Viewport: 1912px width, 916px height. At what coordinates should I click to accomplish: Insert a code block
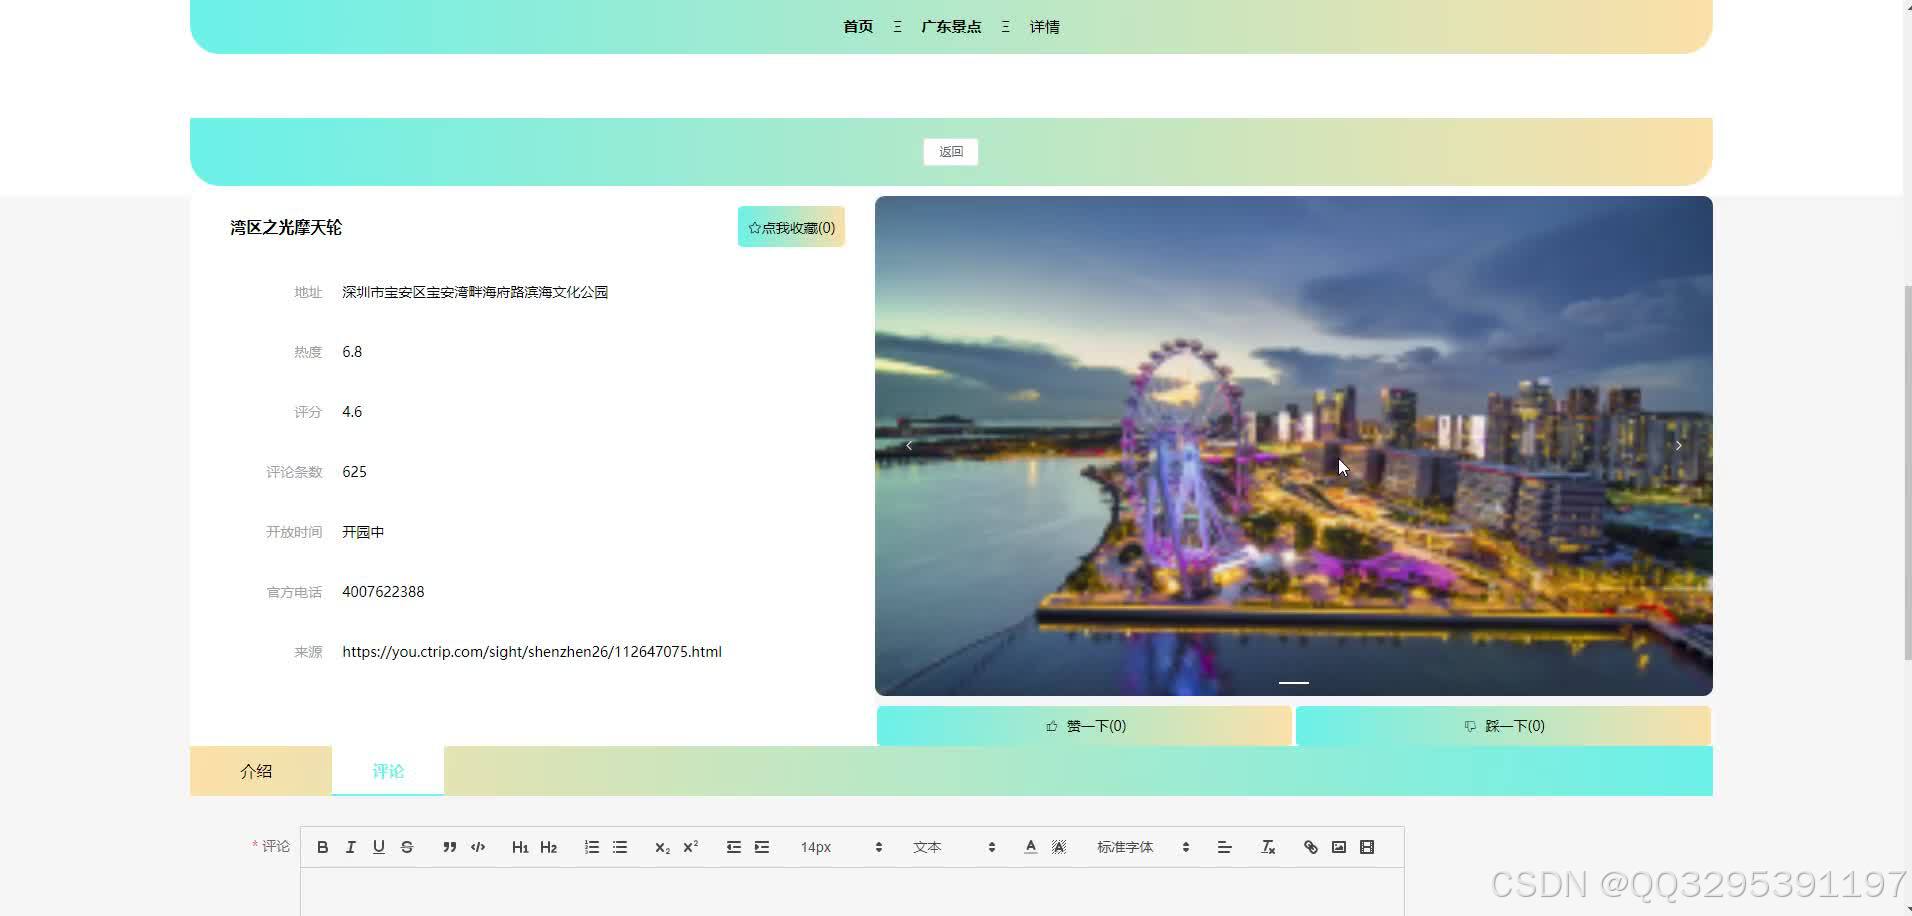point(477,846)
